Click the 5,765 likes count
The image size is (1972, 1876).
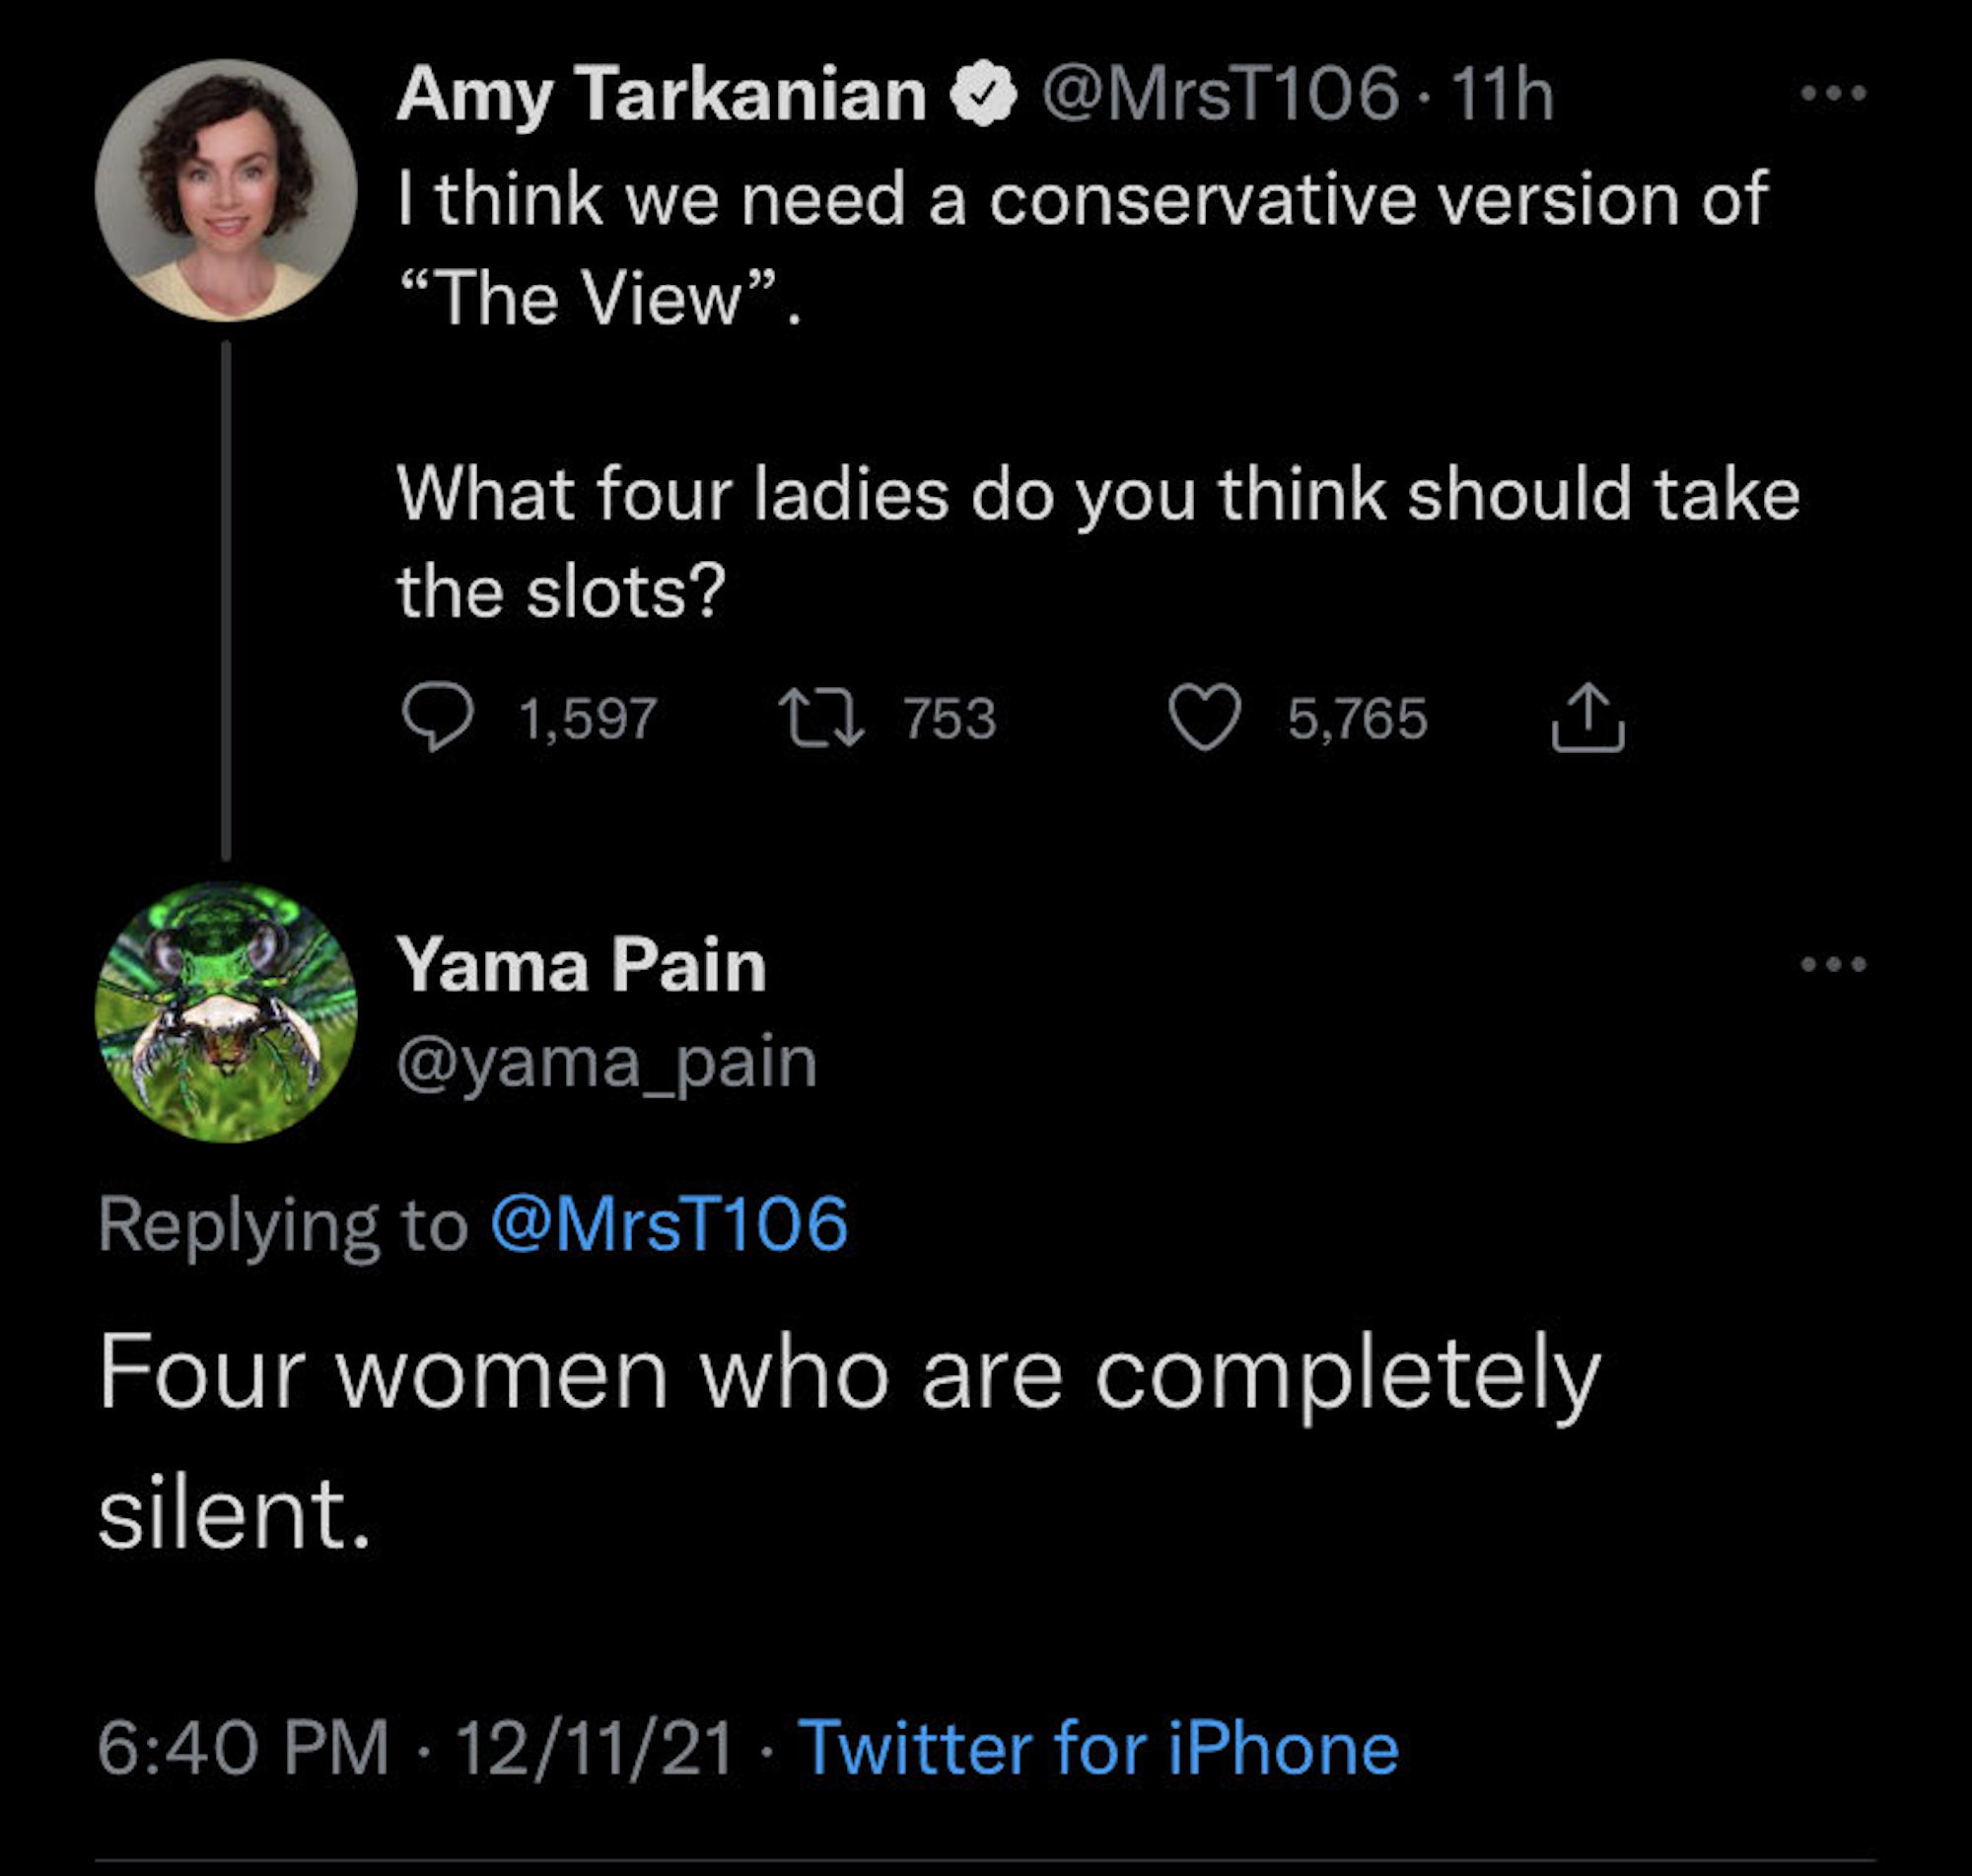click(x=1357, y=718)
